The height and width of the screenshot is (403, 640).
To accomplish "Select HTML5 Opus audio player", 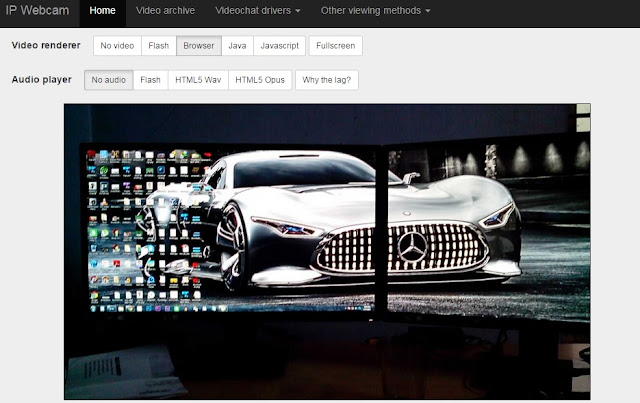I will [x=260, y=80].
